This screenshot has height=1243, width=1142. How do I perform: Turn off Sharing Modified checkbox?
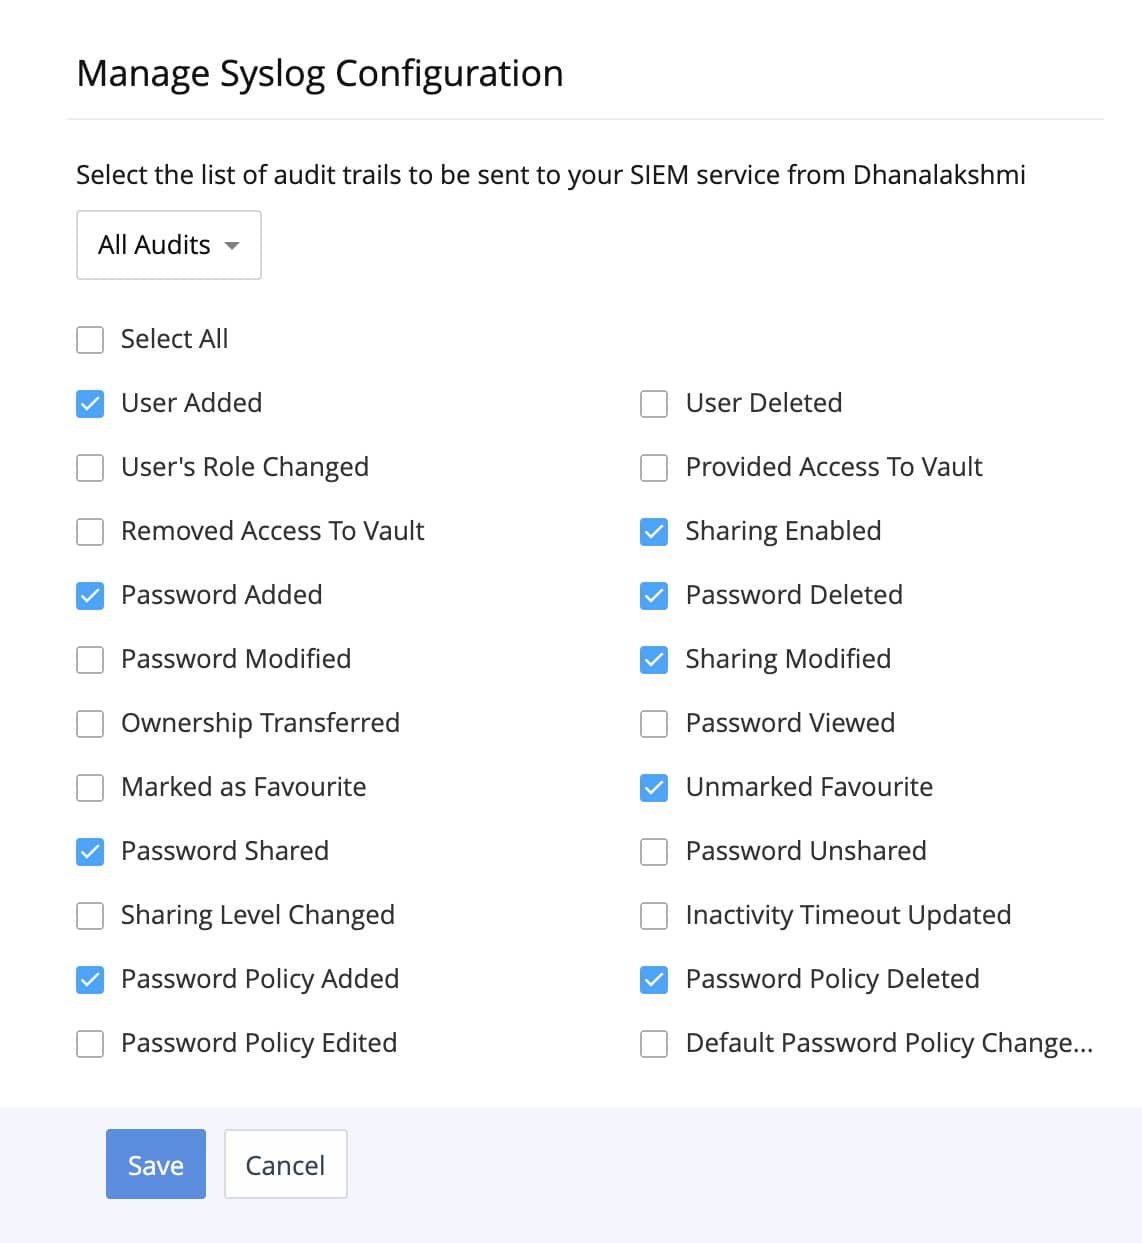coord(654,660)
